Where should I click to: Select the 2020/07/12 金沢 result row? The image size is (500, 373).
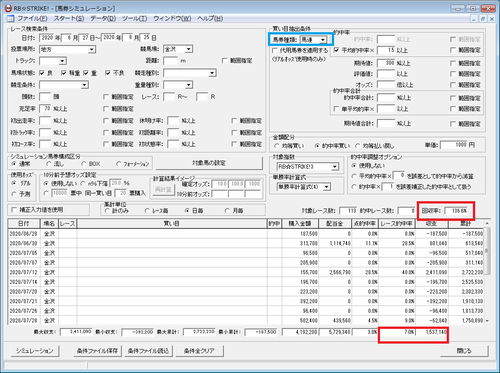pos(246,272)
